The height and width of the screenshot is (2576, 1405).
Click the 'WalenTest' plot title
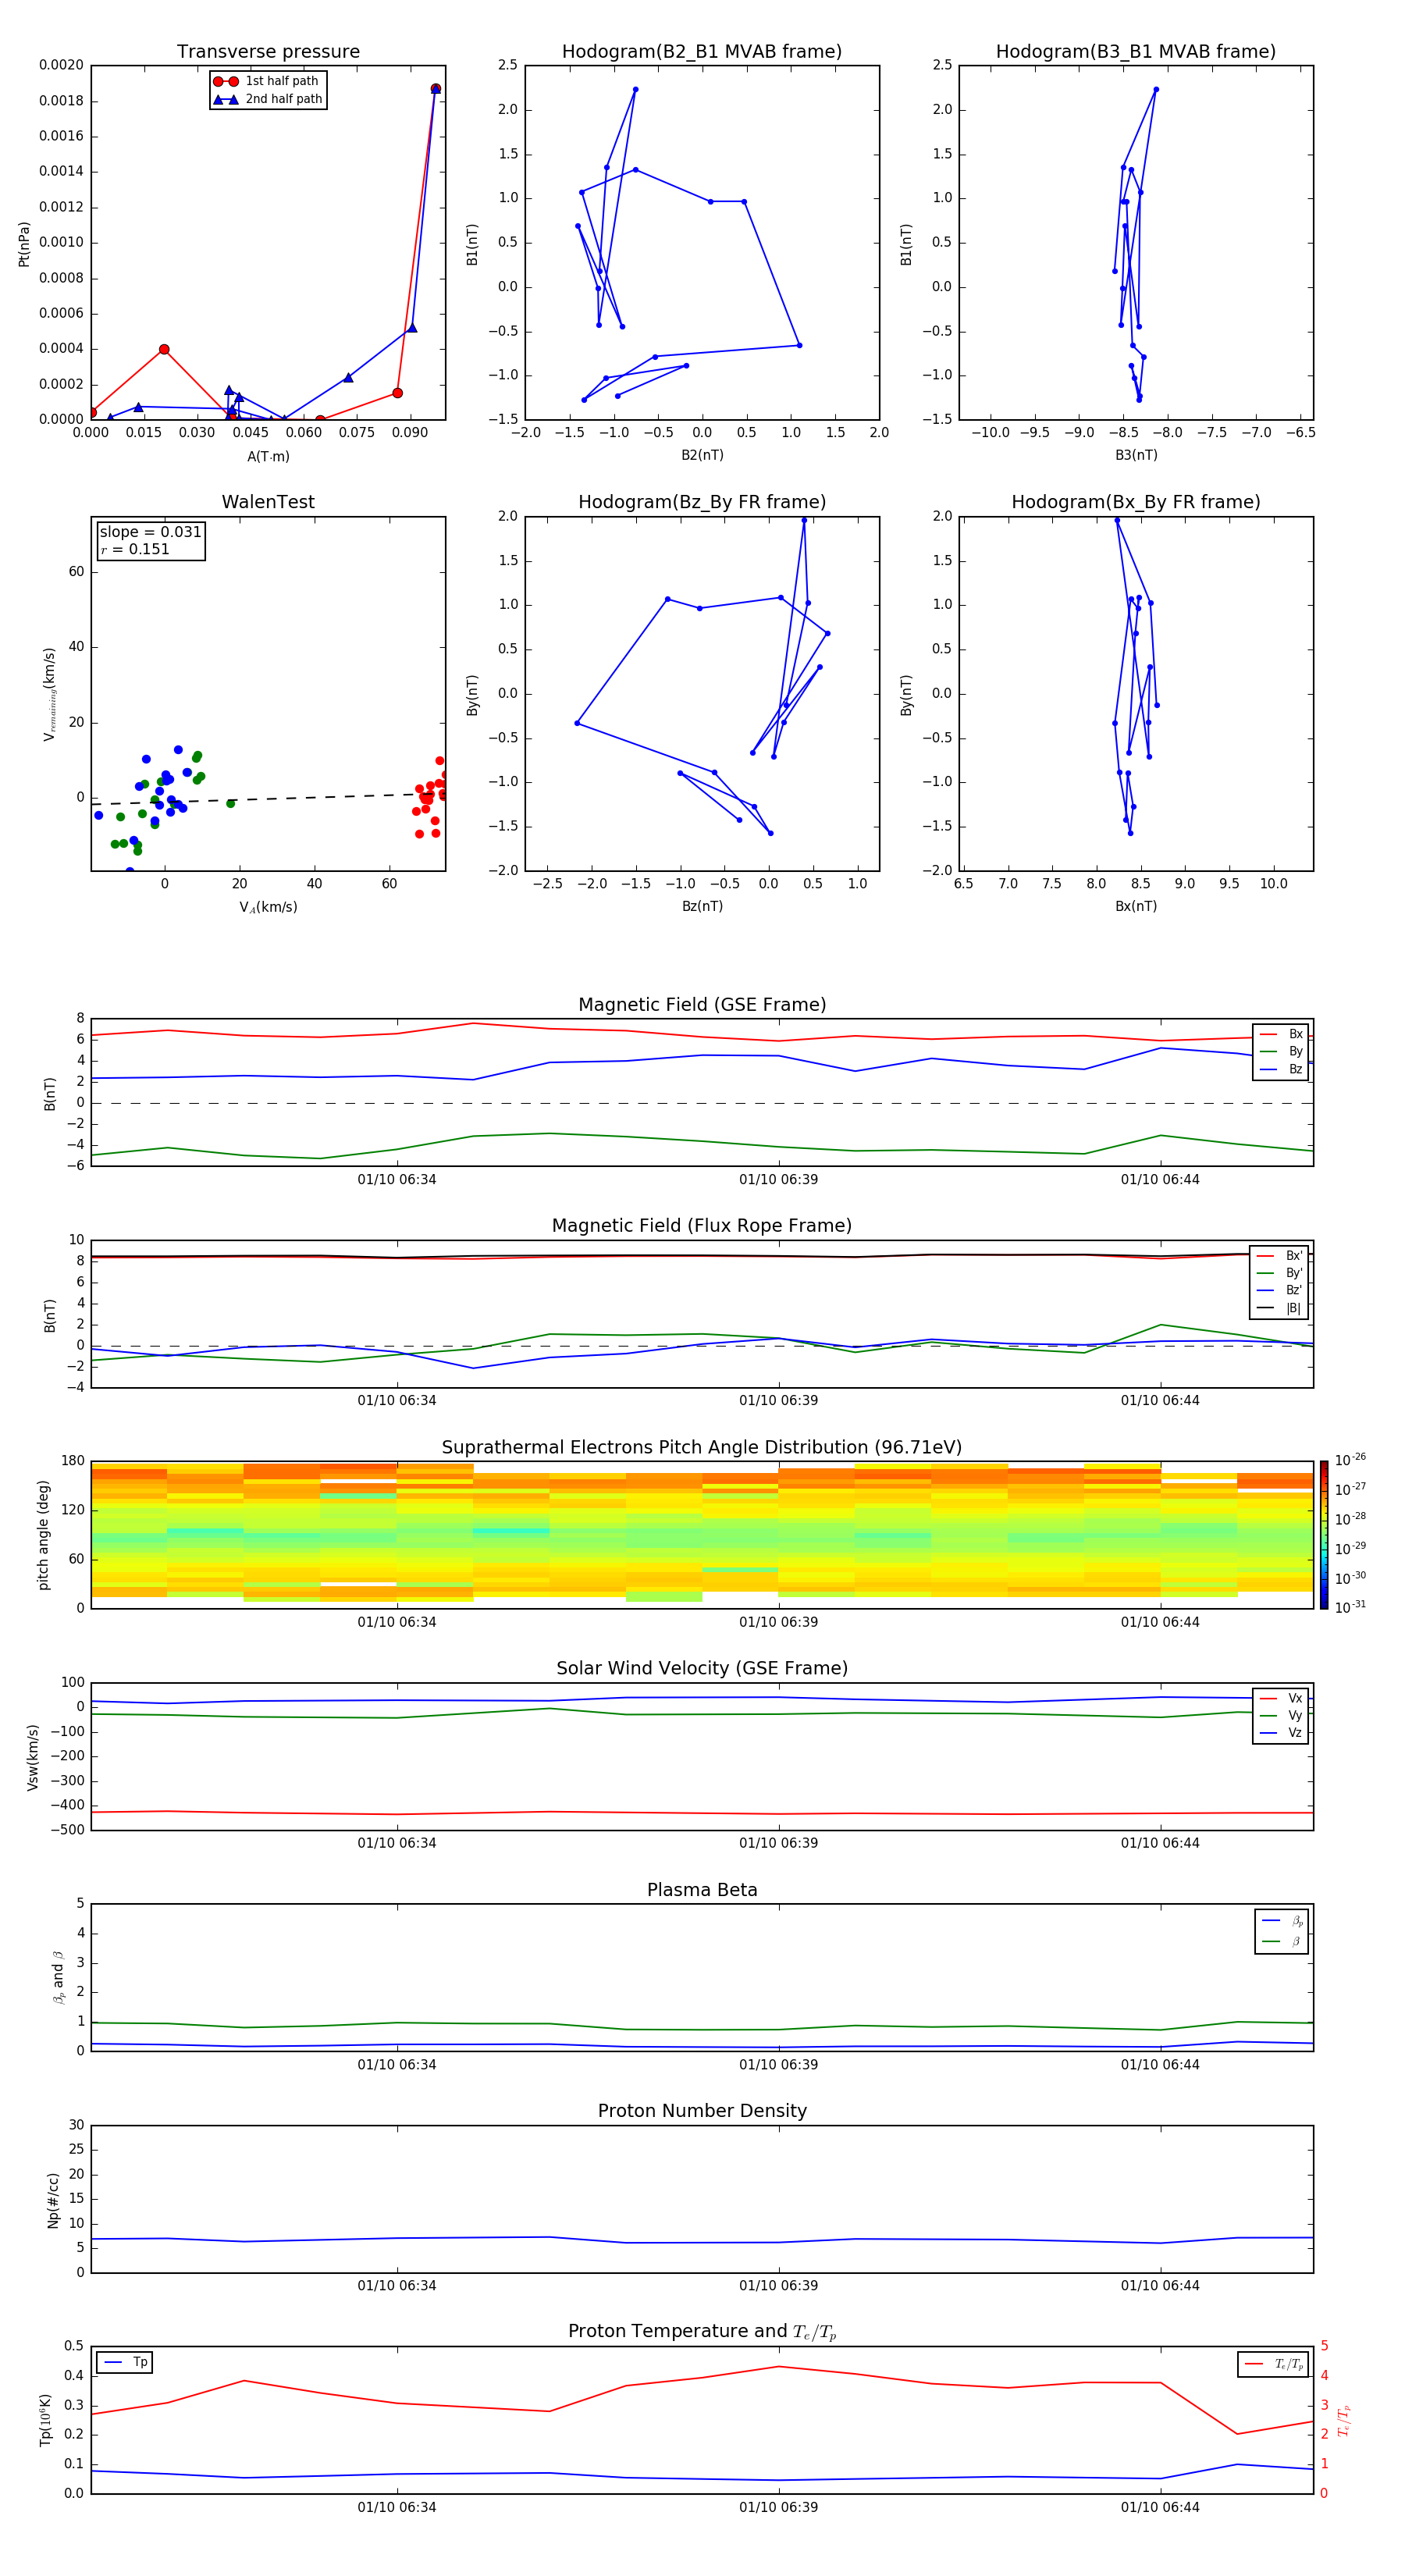(x=268, y=502)
